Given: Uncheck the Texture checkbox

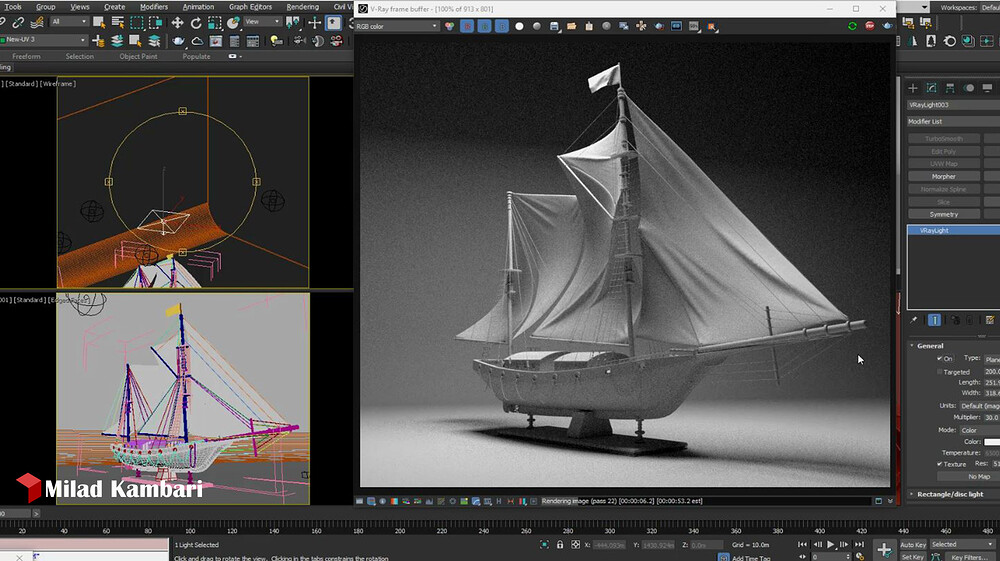Looking at the screenshot, I should (x=939, y=463).
